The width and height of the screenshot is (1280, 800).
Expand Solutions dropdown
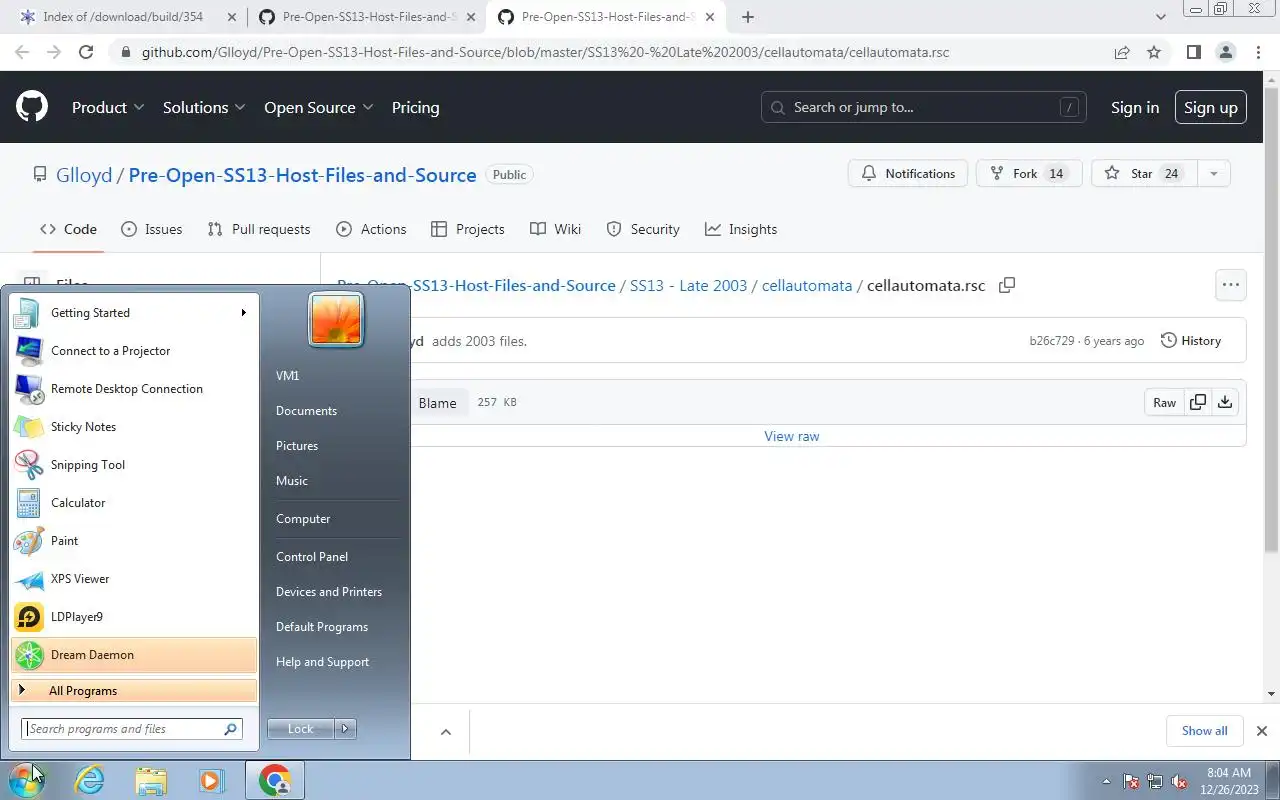click(205, 107)
